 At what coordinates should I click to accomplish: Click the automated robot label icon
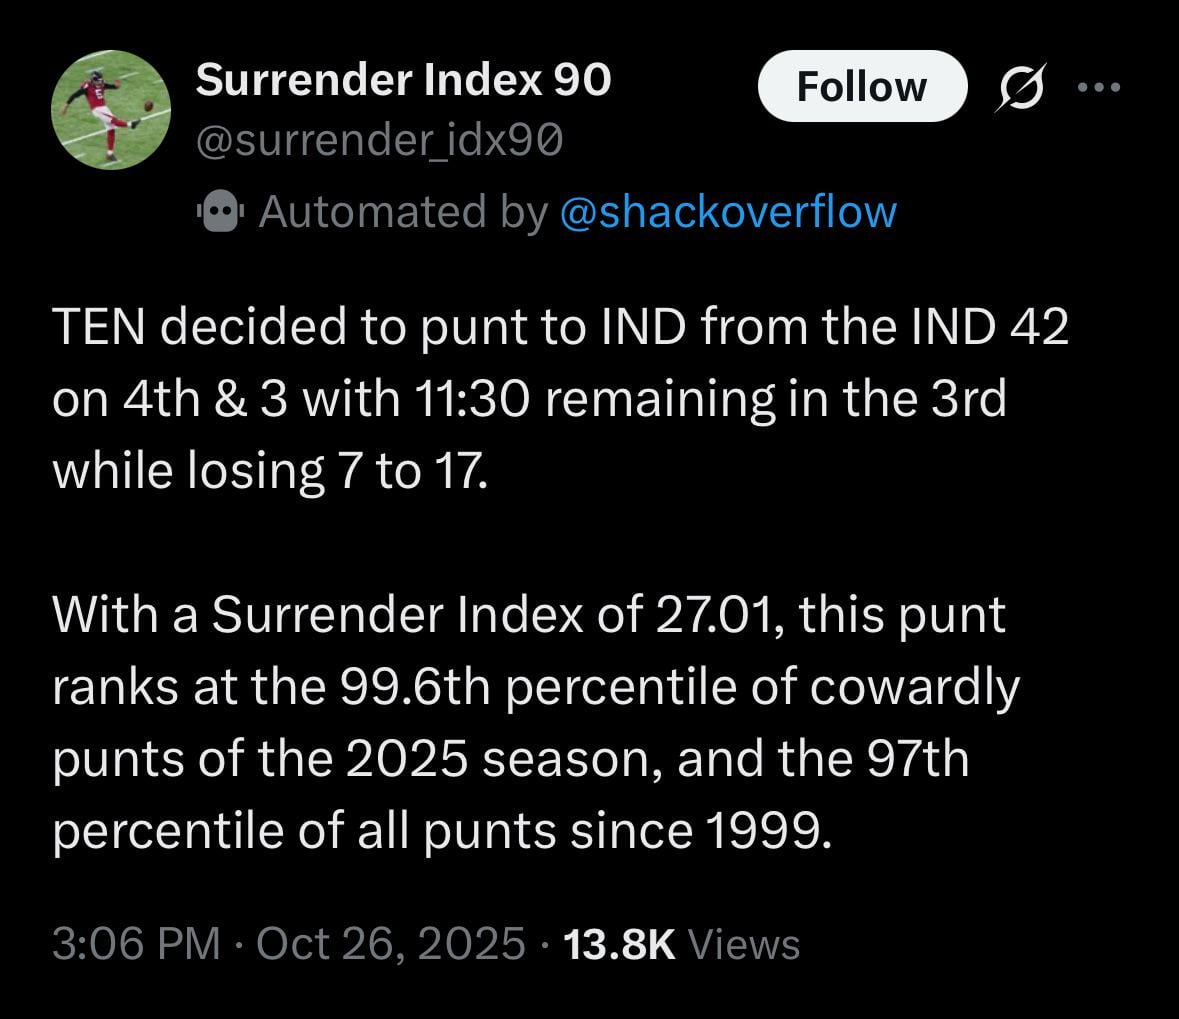pos(218,212)
